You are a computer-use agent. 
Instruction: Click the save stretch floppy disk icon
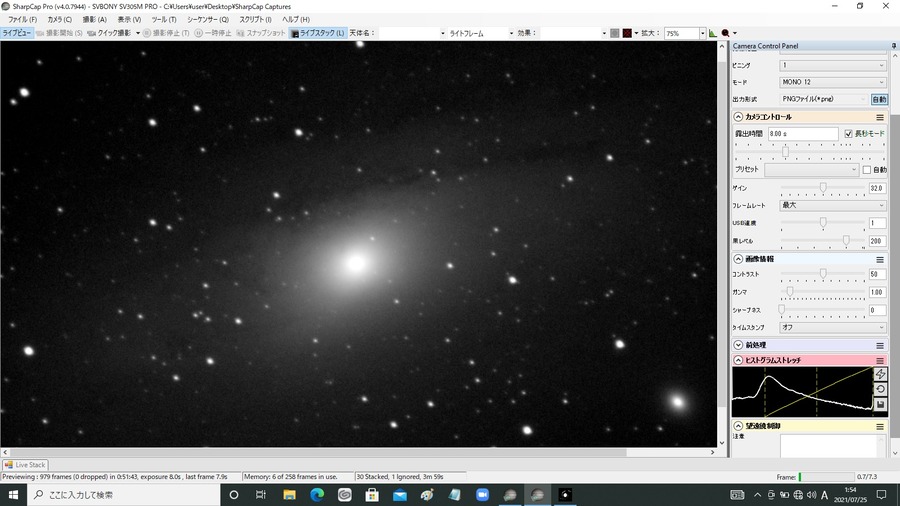880,404
